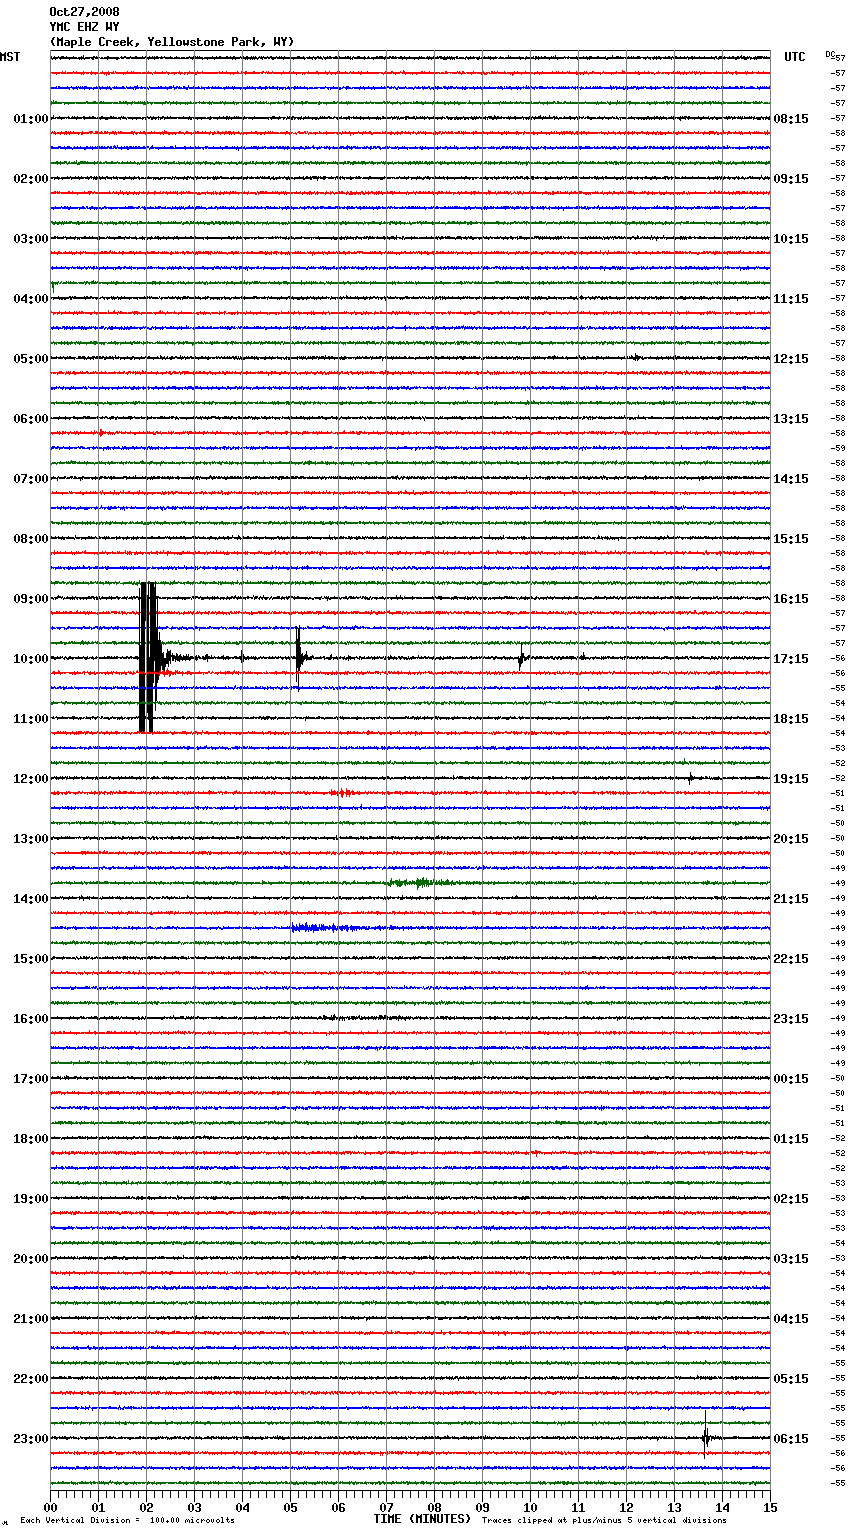Click the TIME (MINUTES) axis title
Viewport: 850px width, 1534px height.
(422, 1519)
